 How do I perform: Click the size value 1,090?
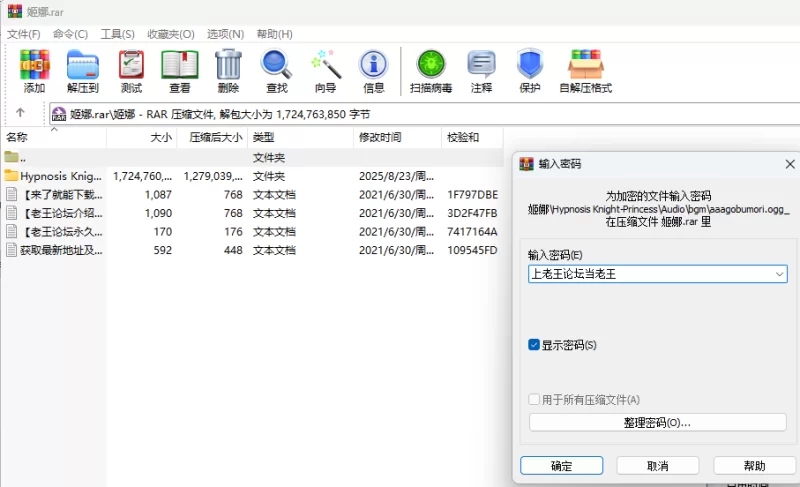click(158, 213)
